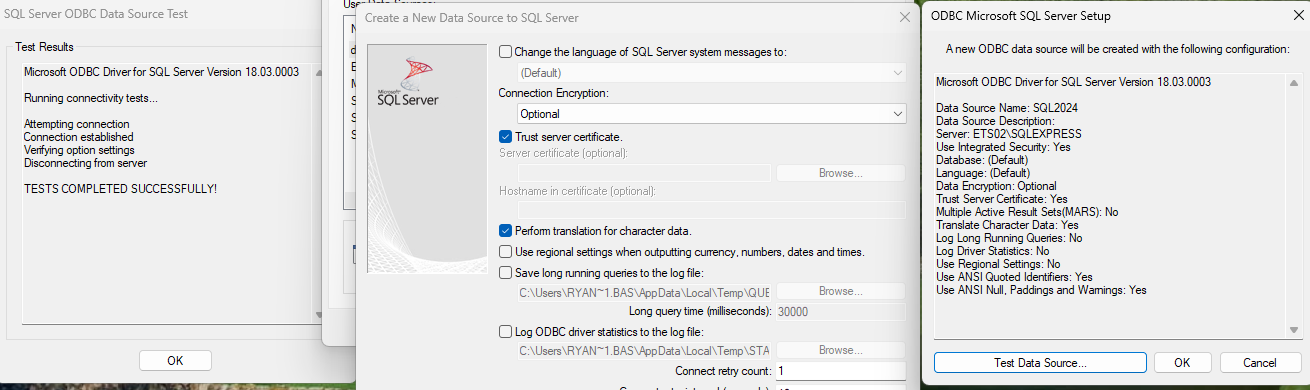Click the Translate Character Data: Yes line

pyautogui.click(x=1007, y=225)
